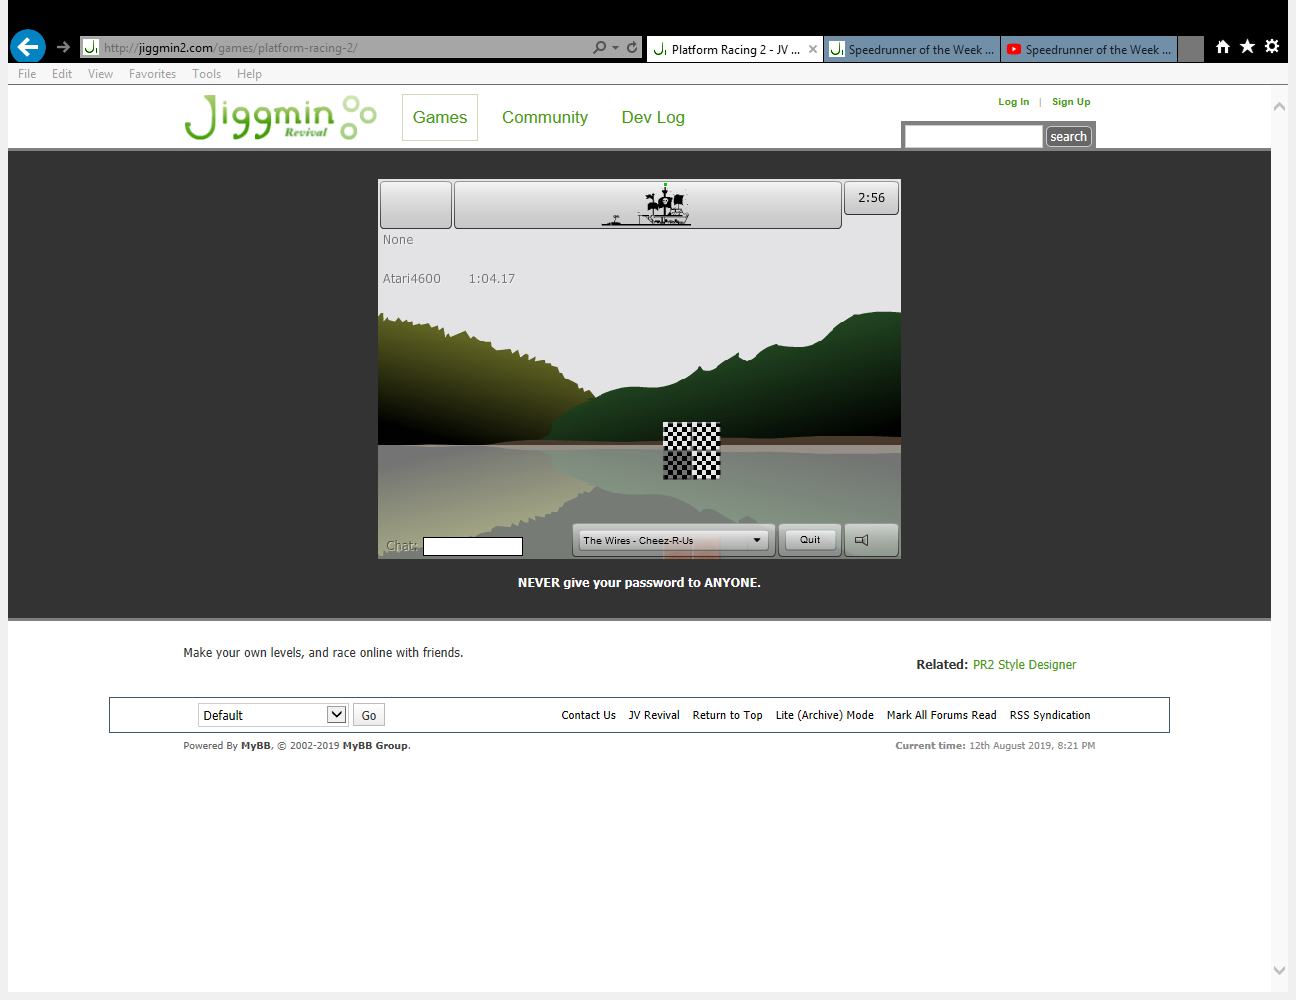The image size is (1296, 1000).
Task: Click the MyBB link in footer
Action: point(255,746)
